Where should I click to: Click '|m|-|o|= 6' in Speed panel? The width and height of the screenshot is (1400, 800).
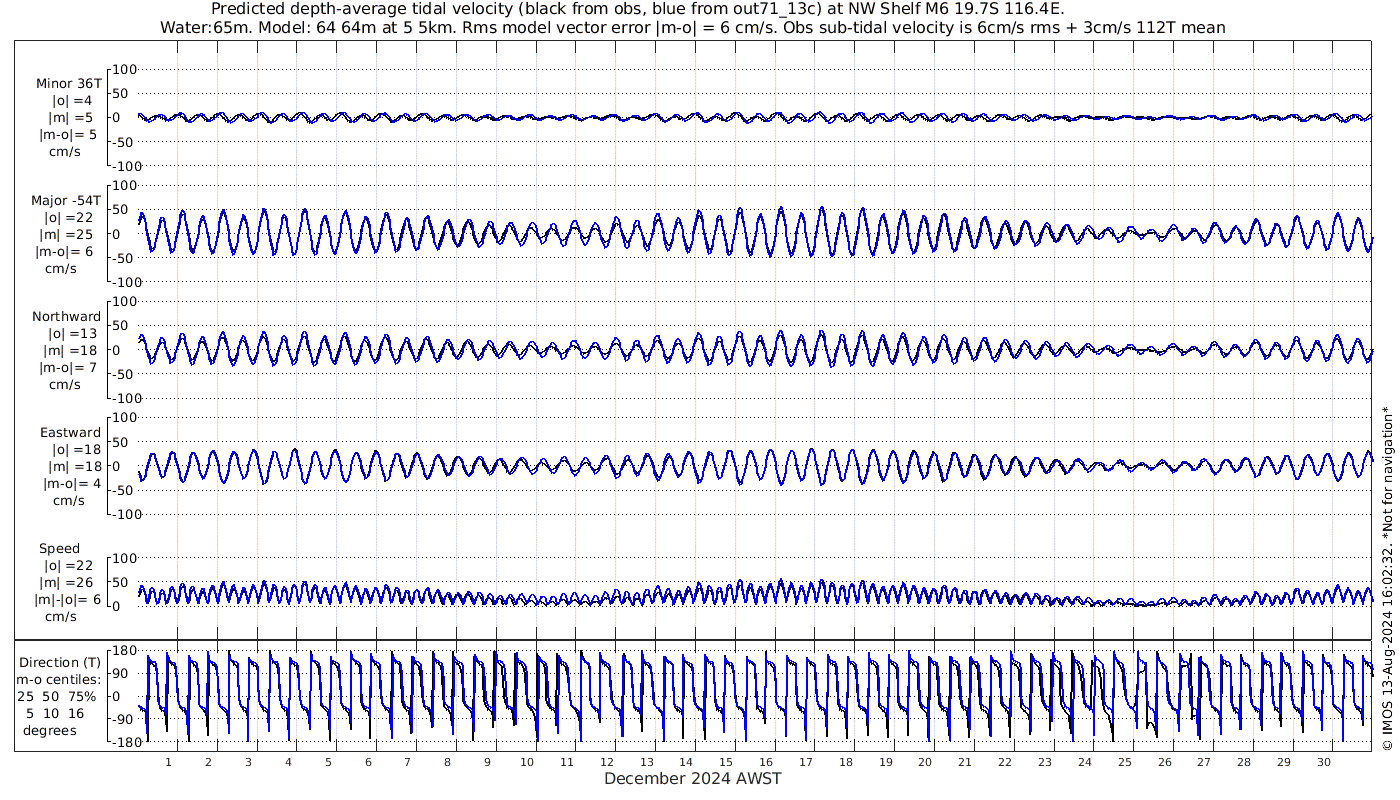pos(68,599)
